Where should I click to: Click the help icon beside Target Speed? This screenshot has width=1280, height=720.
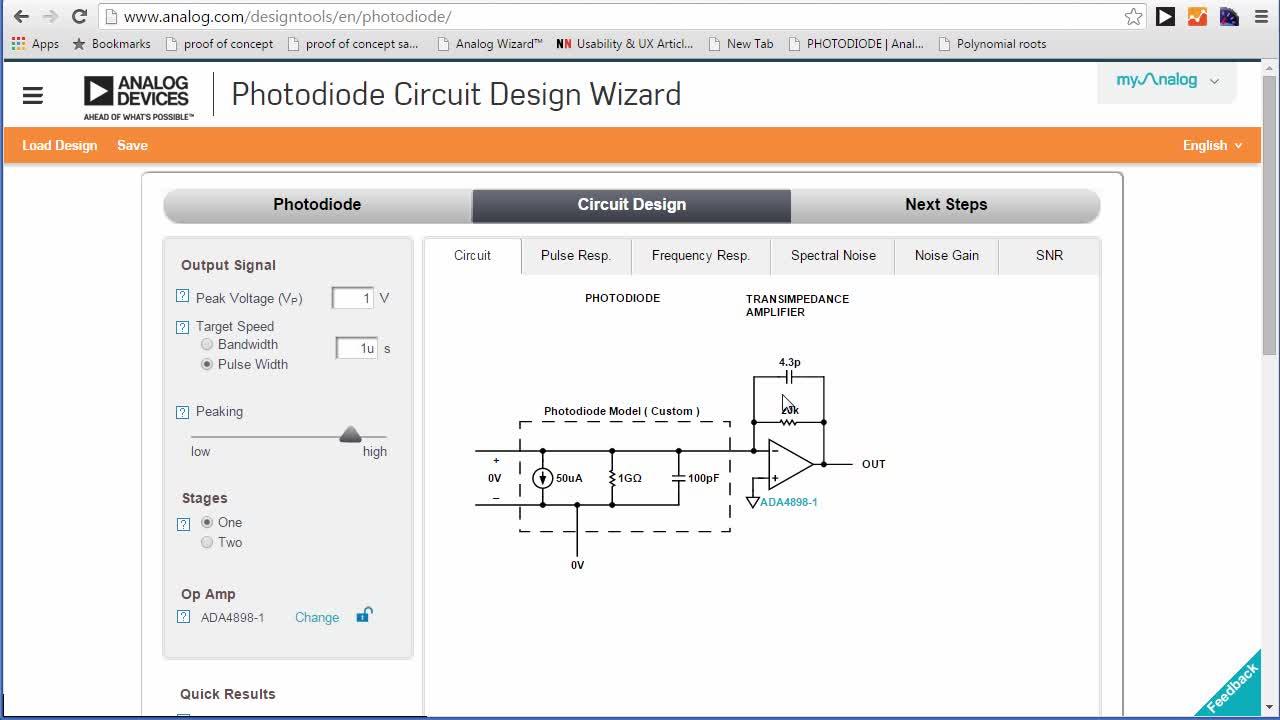click(182, 326)
